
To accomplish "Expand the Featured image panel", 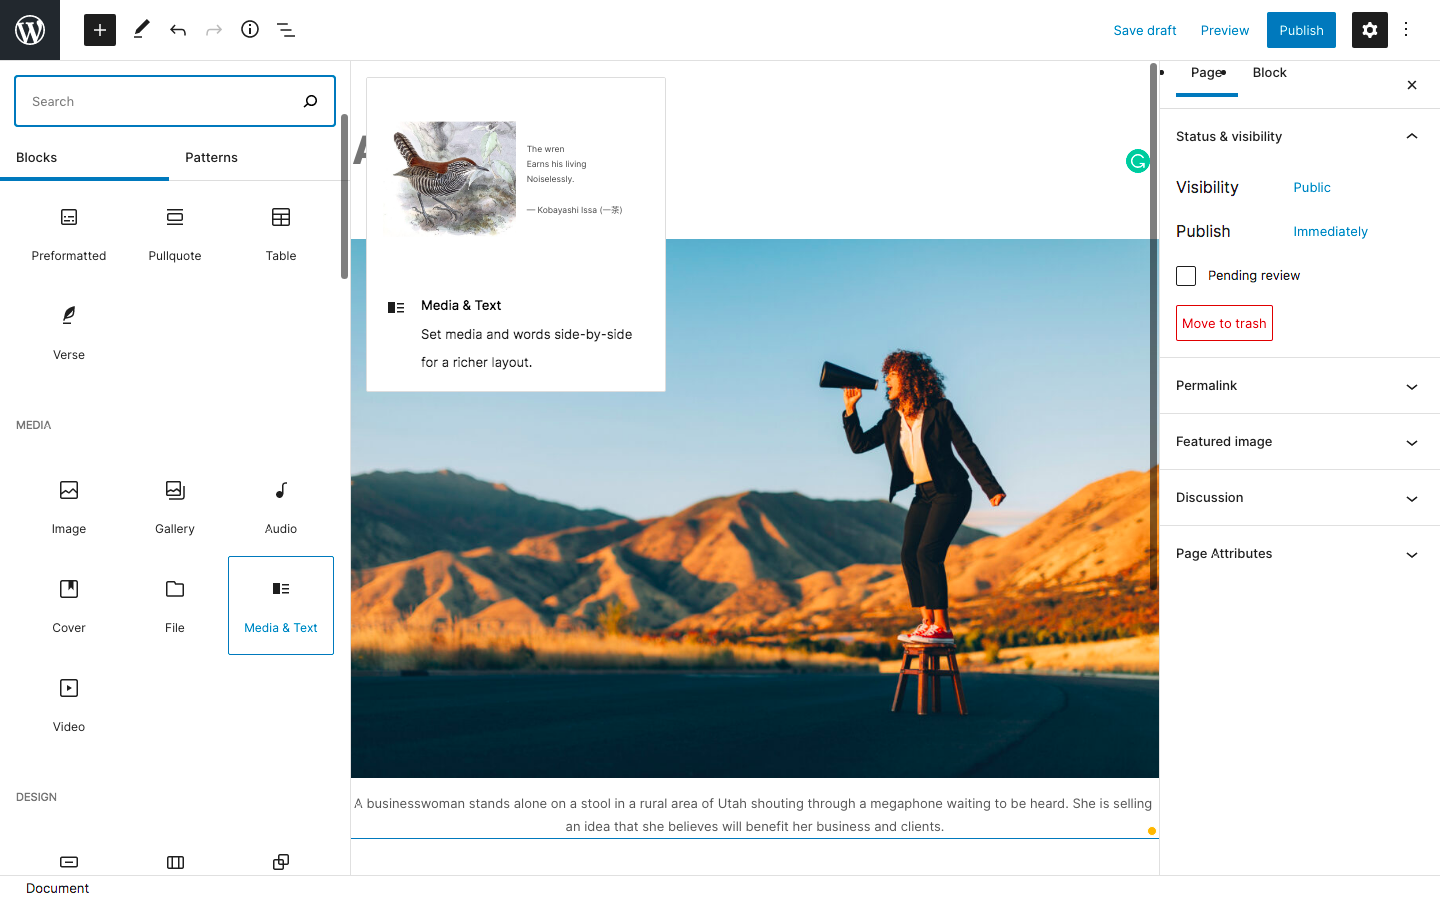I will (1300, 442).
